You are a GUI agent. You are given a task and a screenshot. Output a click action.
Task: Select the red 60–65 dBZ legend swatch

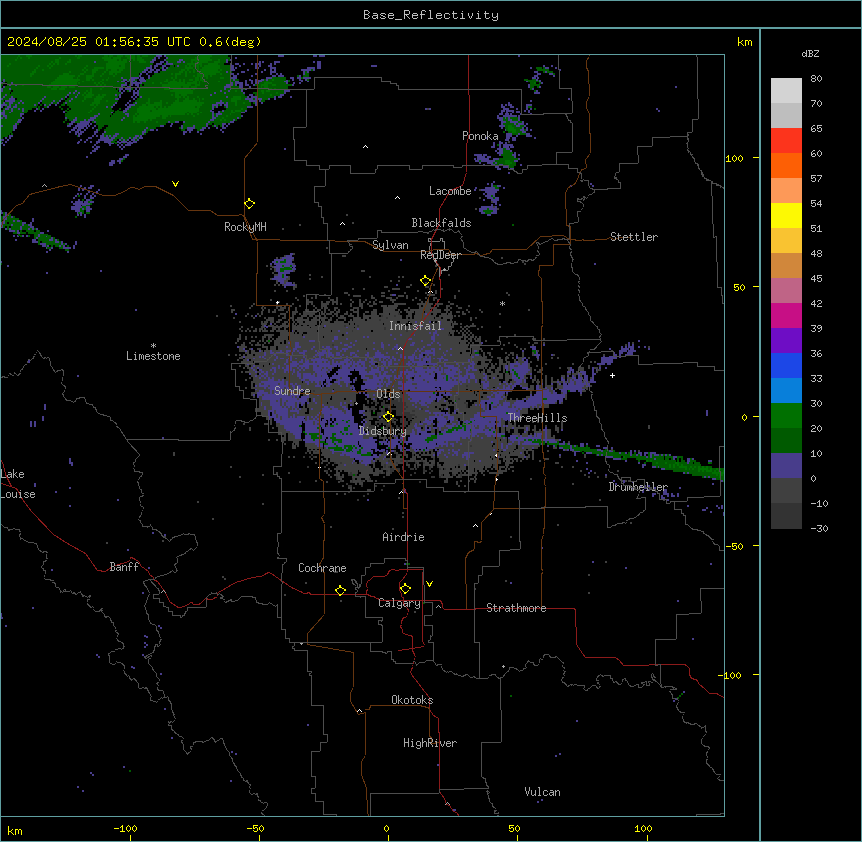(786, 141)
